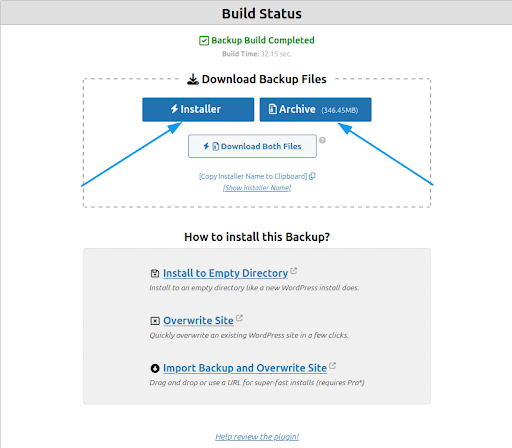Open Install to Empty Directory guide
Viewport: 512px width, 448px height.
[225, 273]
